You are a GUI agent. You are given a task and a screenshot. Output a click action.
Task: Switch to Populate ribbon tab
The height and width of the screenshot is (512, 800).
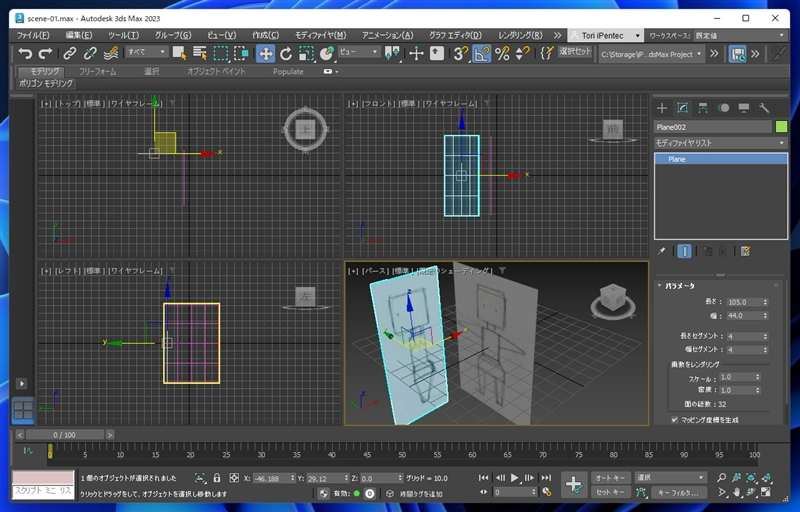288,71
